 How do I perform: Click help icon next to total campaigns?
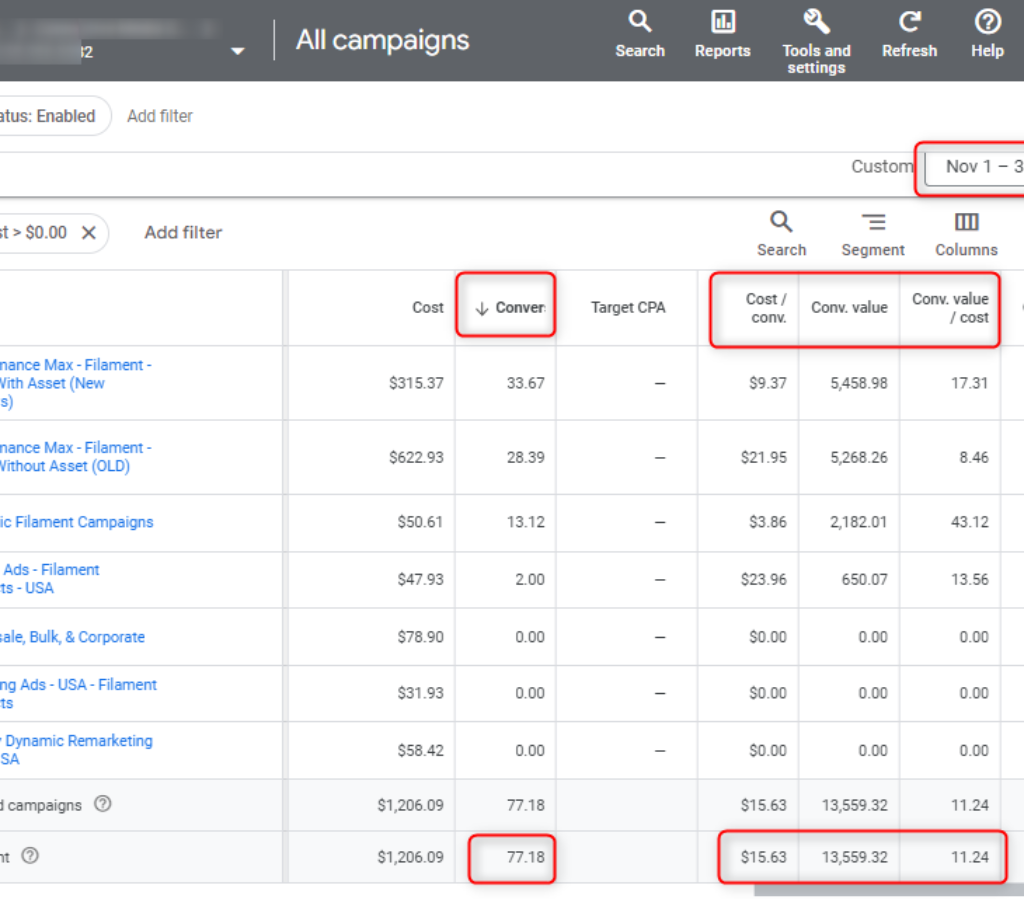pos(102,804)
